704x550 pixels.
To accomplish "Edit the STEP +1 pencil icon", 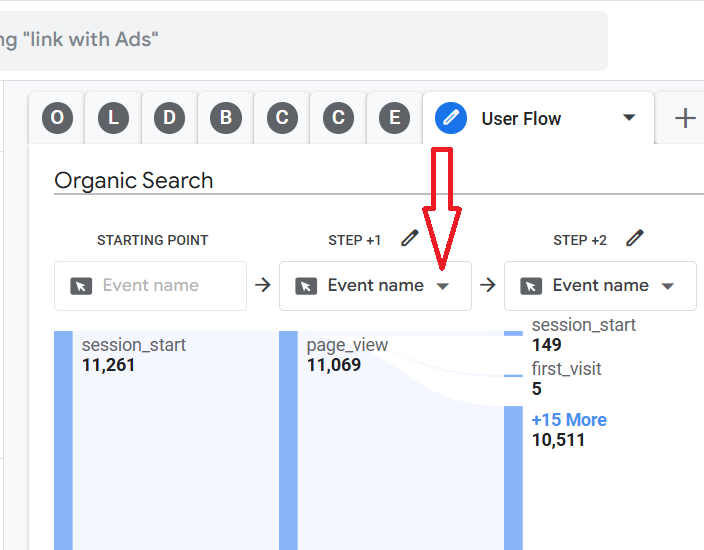I will point(409,238).
